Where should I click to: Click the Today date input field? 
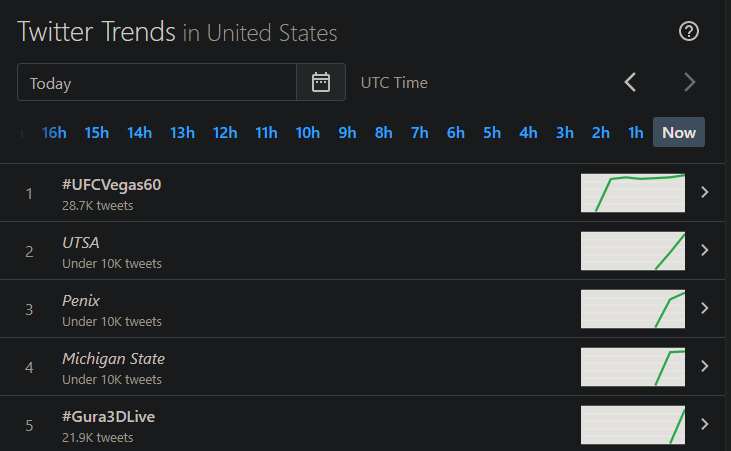point(157,82)
